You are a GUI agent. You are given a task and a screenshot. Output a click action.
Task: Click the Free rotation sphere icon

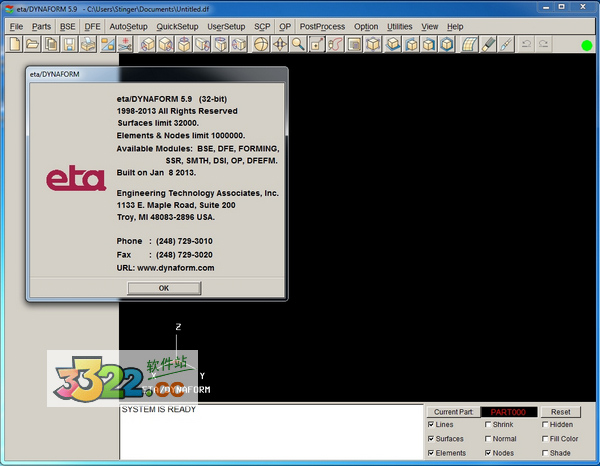261,44
